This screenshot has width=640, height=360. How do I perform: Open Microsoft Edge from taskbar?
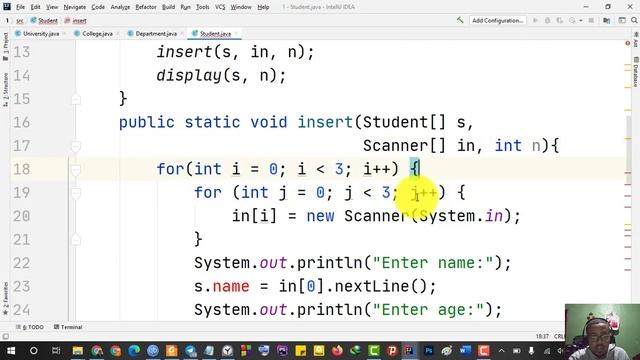[134, 351]
